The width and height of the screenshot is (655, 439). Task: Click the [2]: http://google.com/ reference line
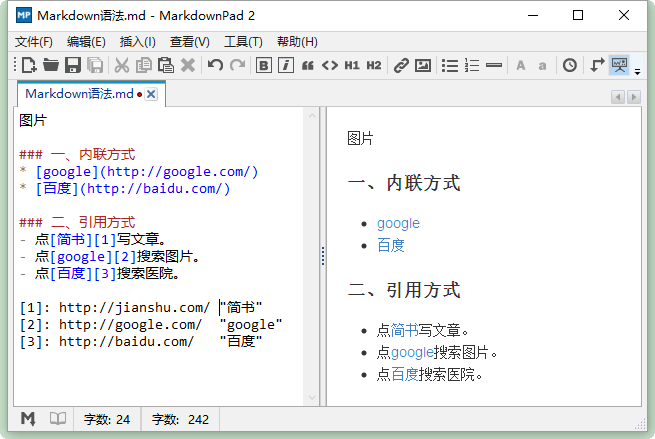(x=151, y=325)
